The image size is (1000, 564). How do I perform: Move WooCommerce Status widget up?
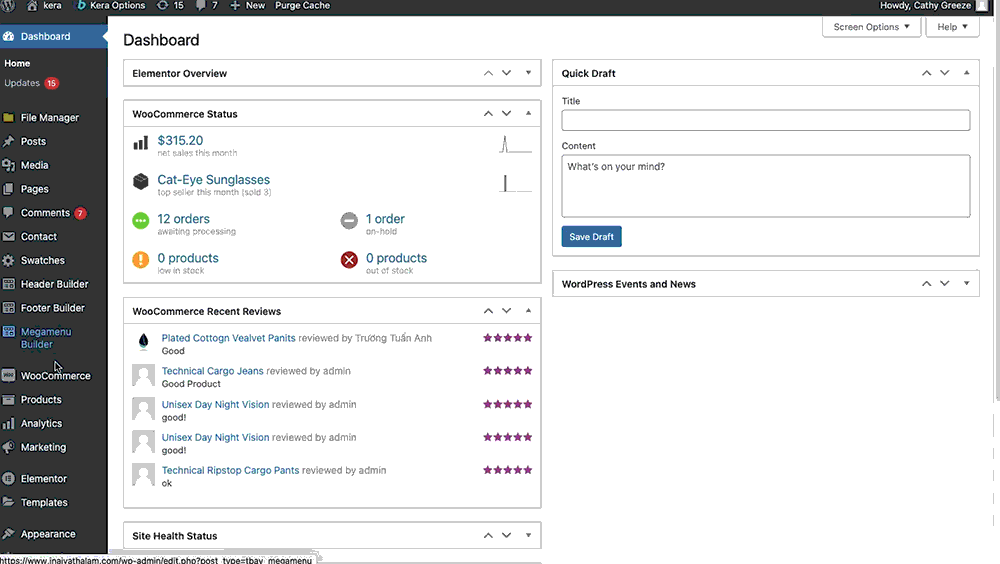[x=488, y=114]
